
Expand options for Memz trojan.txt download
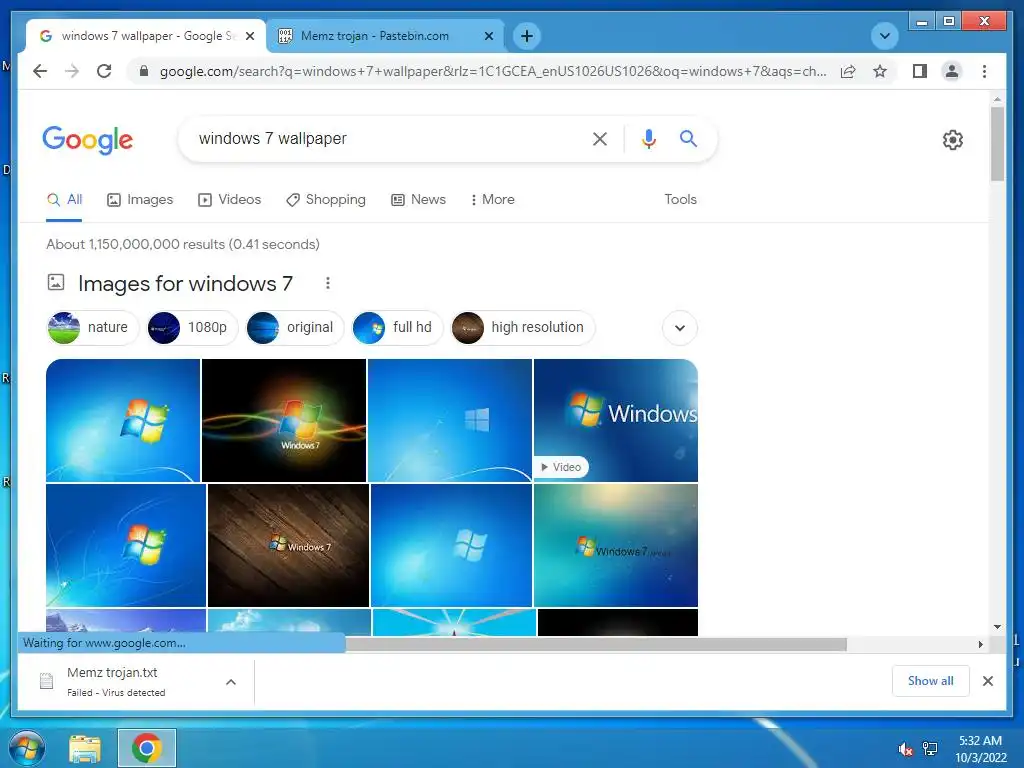[231, 682]
